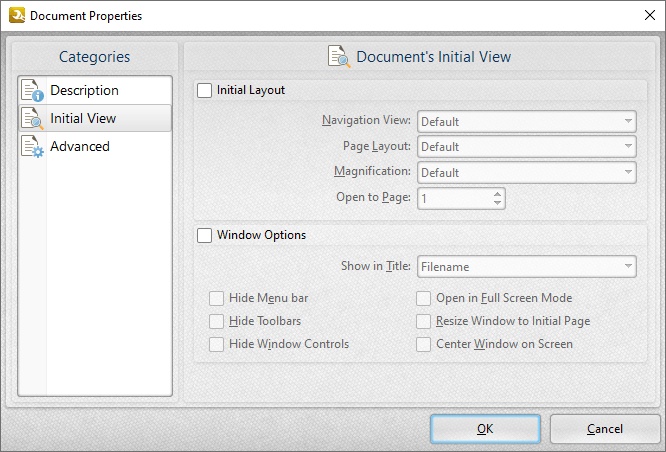Check Open in Full Screen Mode
666x452 pixels.
point(423,298)
